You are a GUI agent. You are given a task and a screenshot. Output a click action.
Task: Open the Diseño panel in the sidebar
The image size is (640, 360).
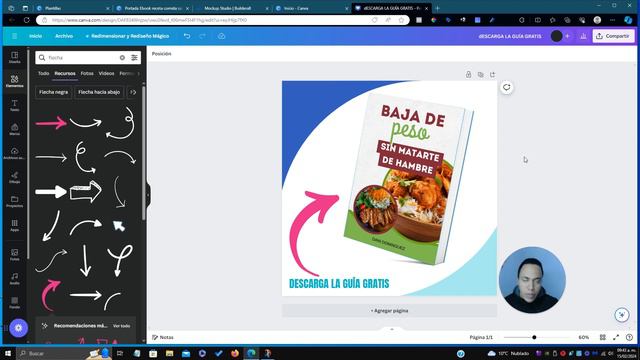tap(14, 57)
